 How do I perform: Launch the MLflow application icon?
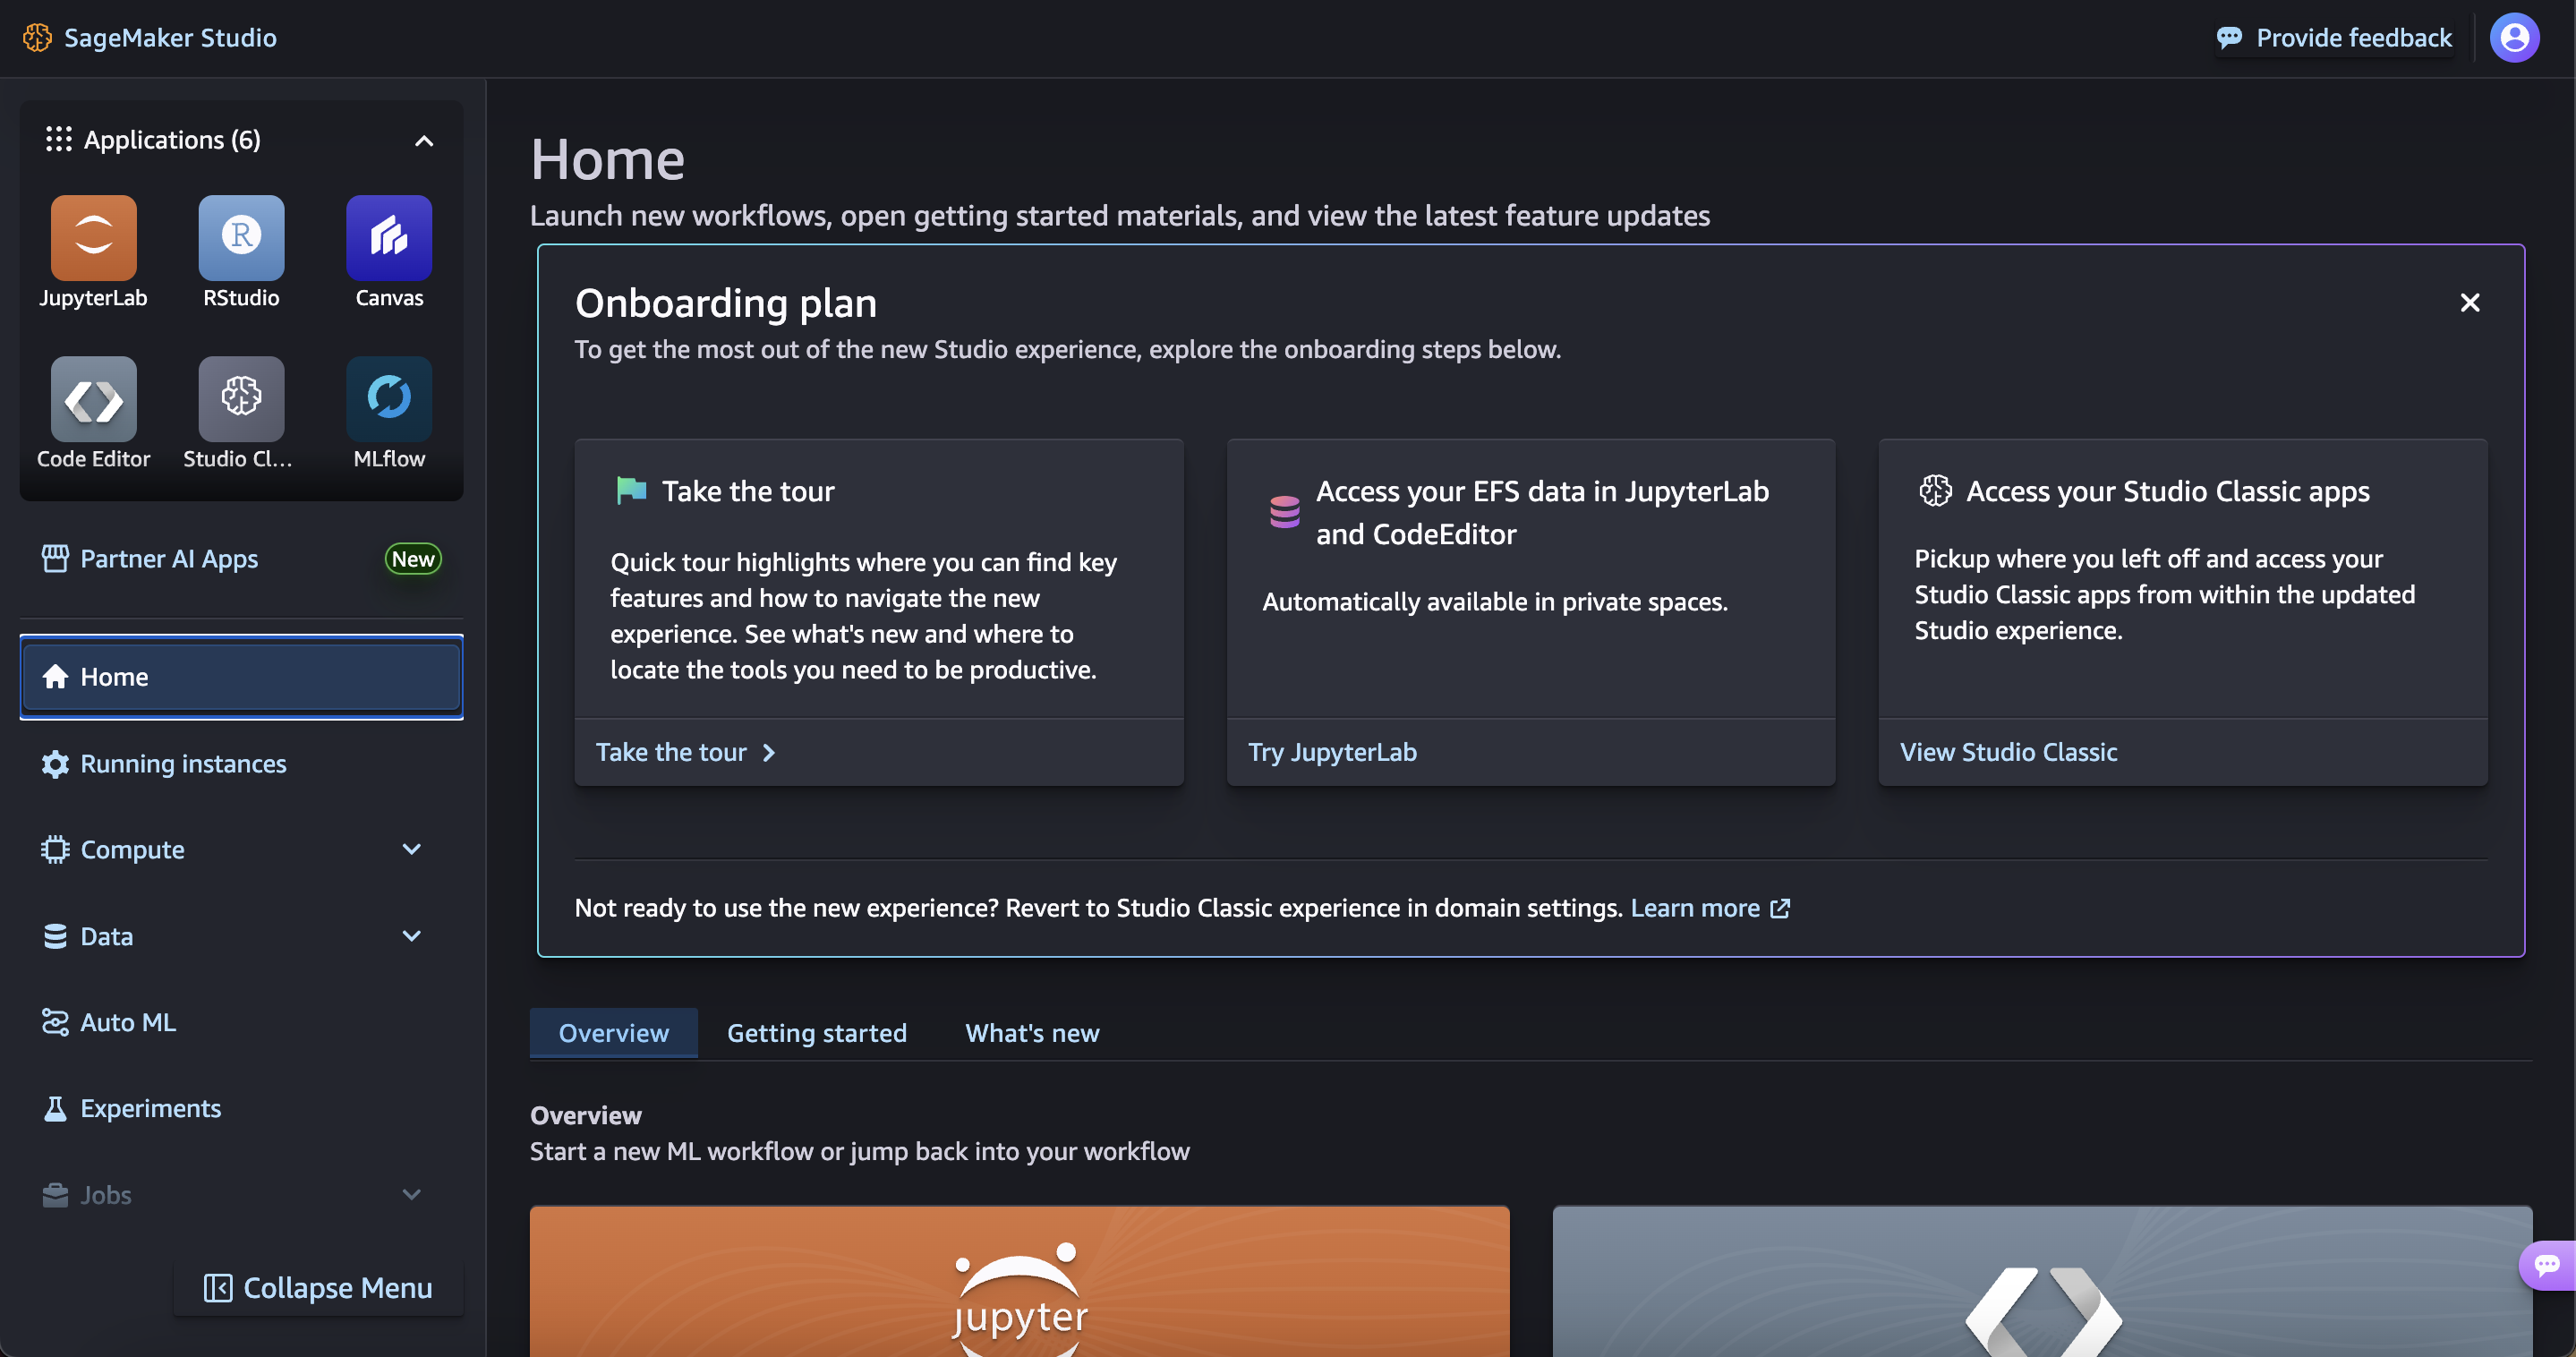(389, 399)
